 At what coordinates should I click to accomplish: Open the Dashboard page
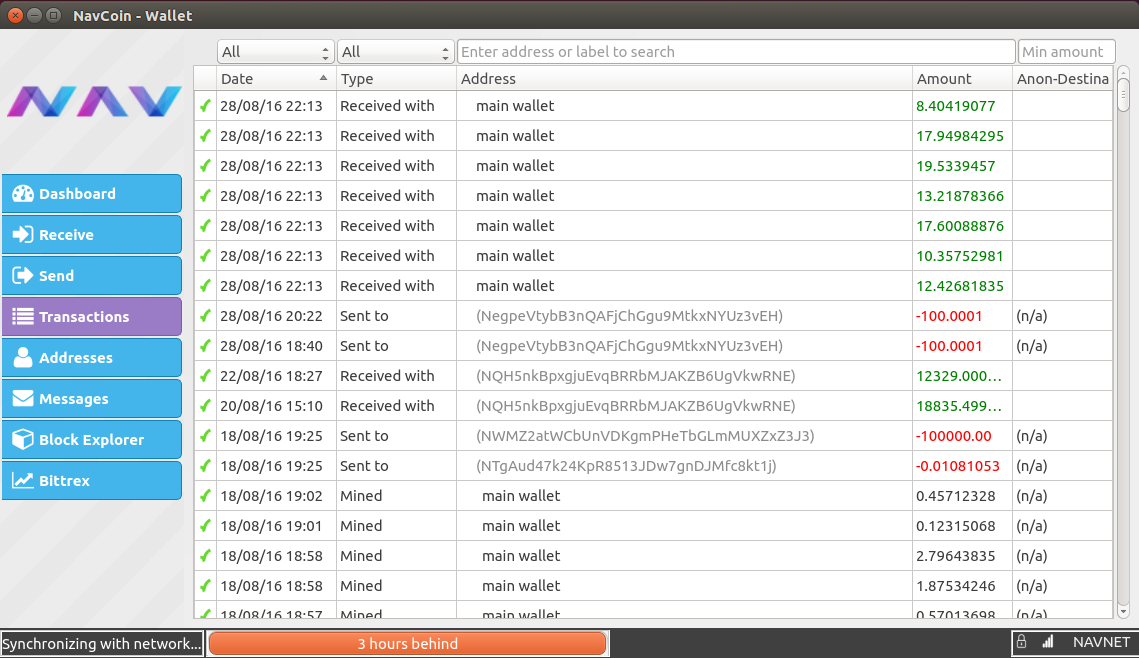(92, 193)
